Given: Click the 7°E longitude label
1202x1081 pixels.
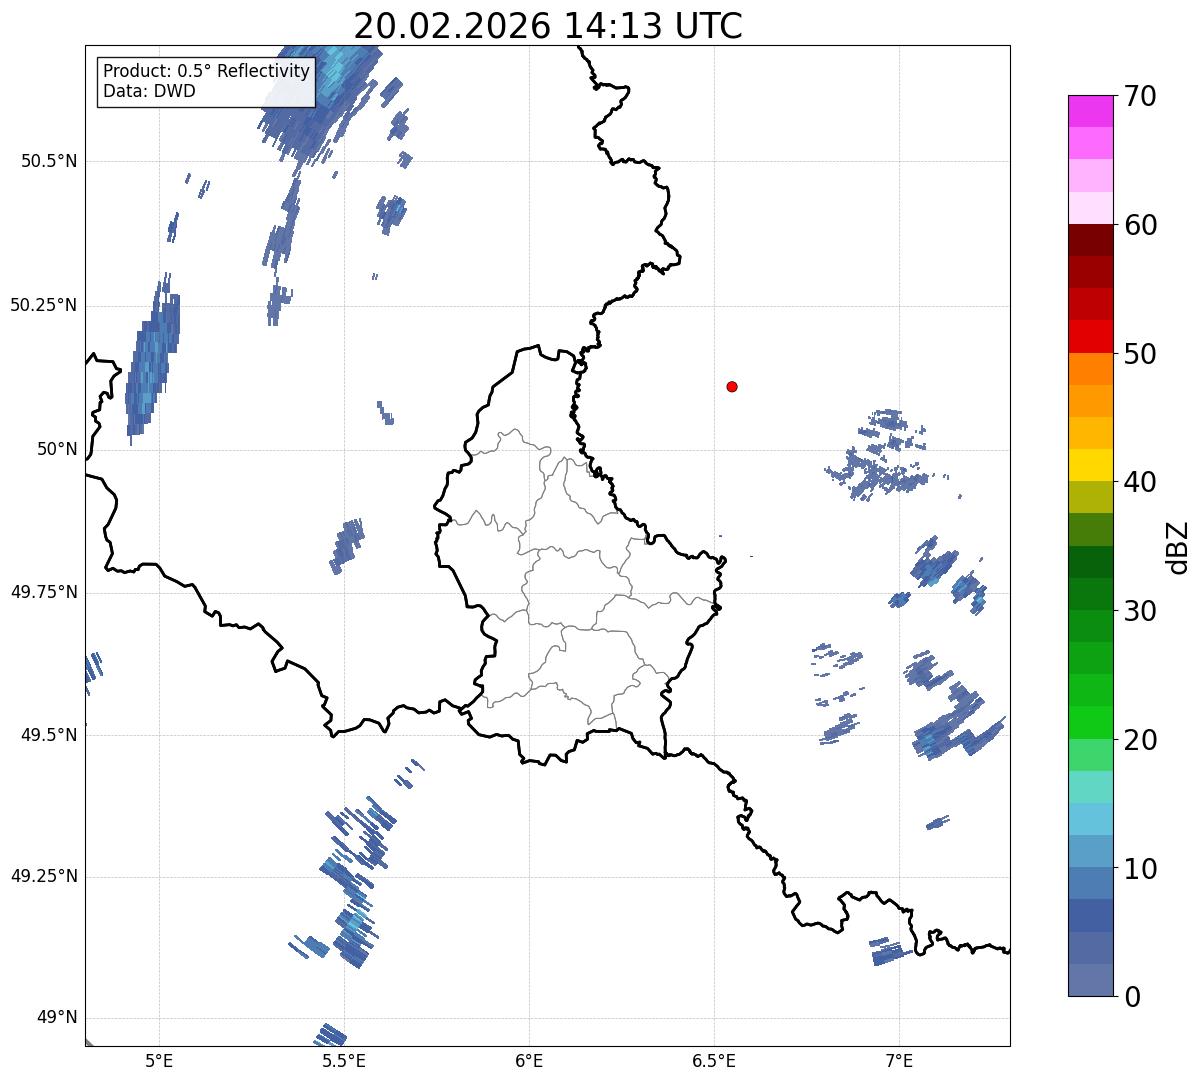Looking at the screenshot, I should point(899,1060).
